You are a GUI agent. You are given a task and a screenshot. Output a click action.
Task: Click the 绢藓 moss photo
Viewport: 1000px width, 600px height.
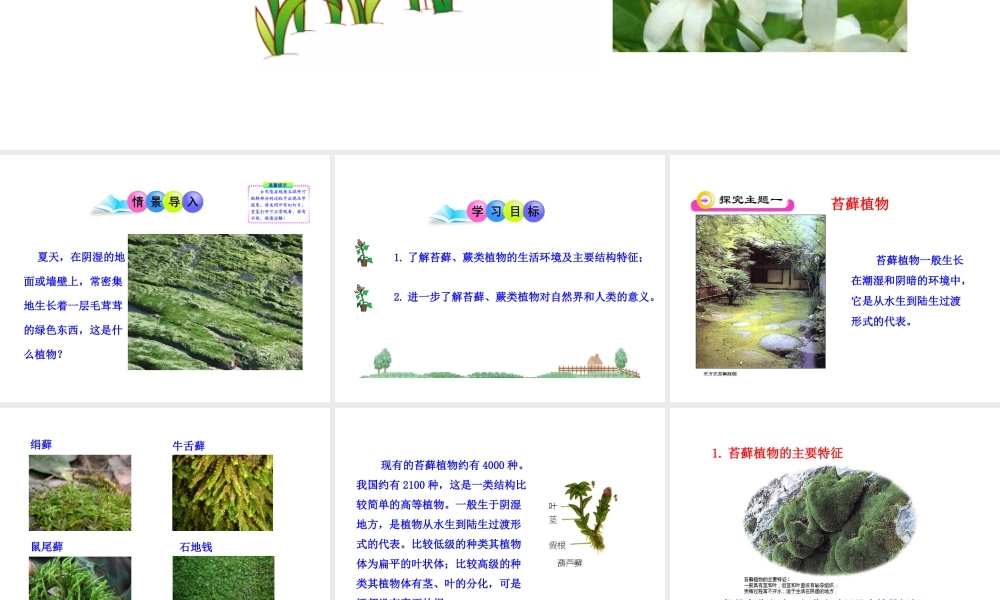[80, 493]
